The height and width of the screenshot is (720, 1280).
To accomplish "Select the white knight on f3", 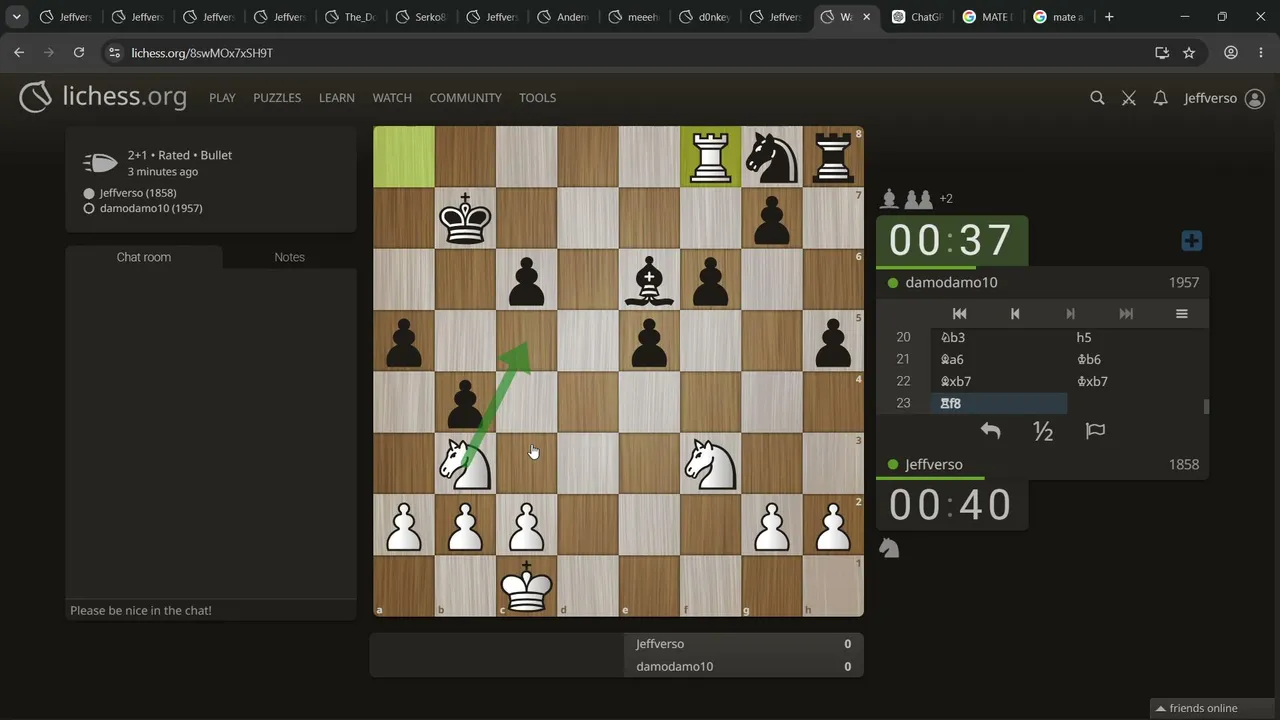I will click(711, 463).
